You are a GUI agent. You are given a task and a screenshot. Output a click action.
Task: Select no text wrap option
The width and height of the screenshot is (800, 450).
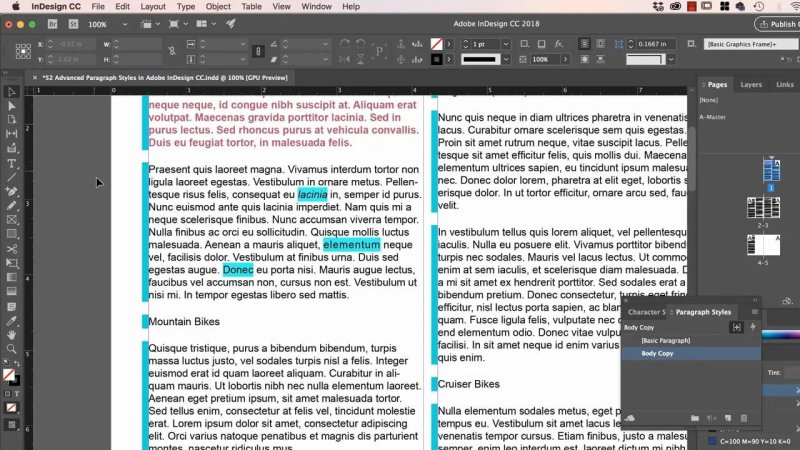pyautogui.click(x=585, y=44)
